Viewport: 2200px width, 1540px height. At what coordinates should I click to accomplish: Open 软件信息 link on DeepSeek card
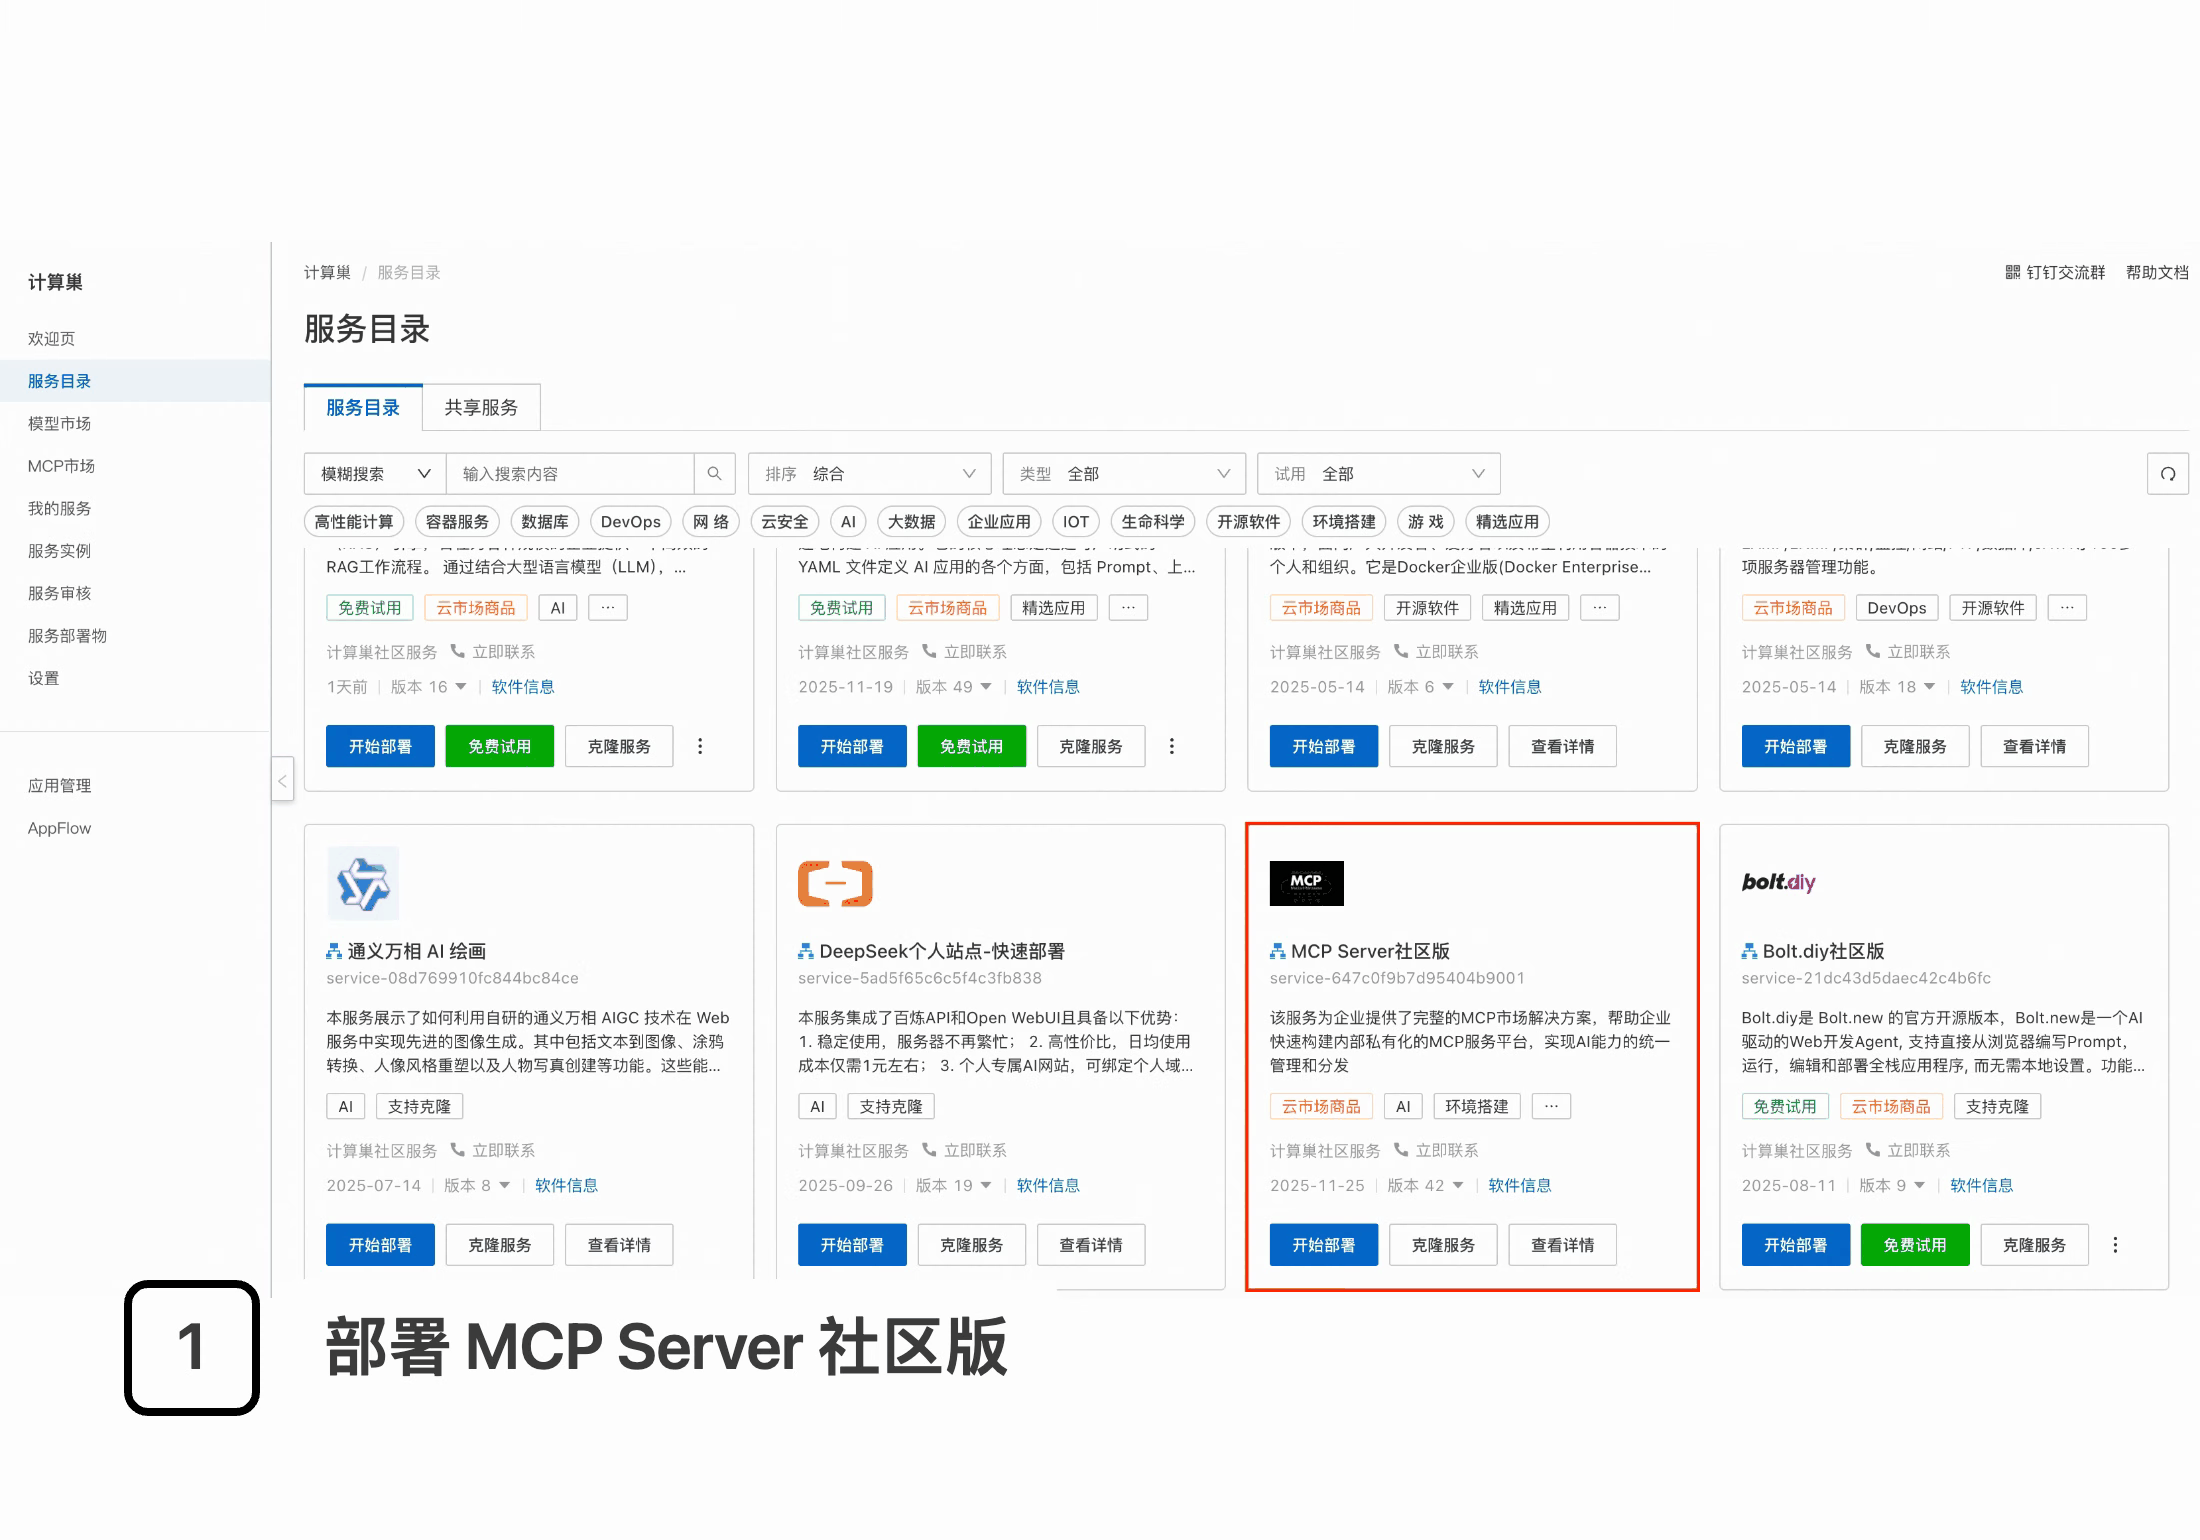(x=1048, y=1186)
